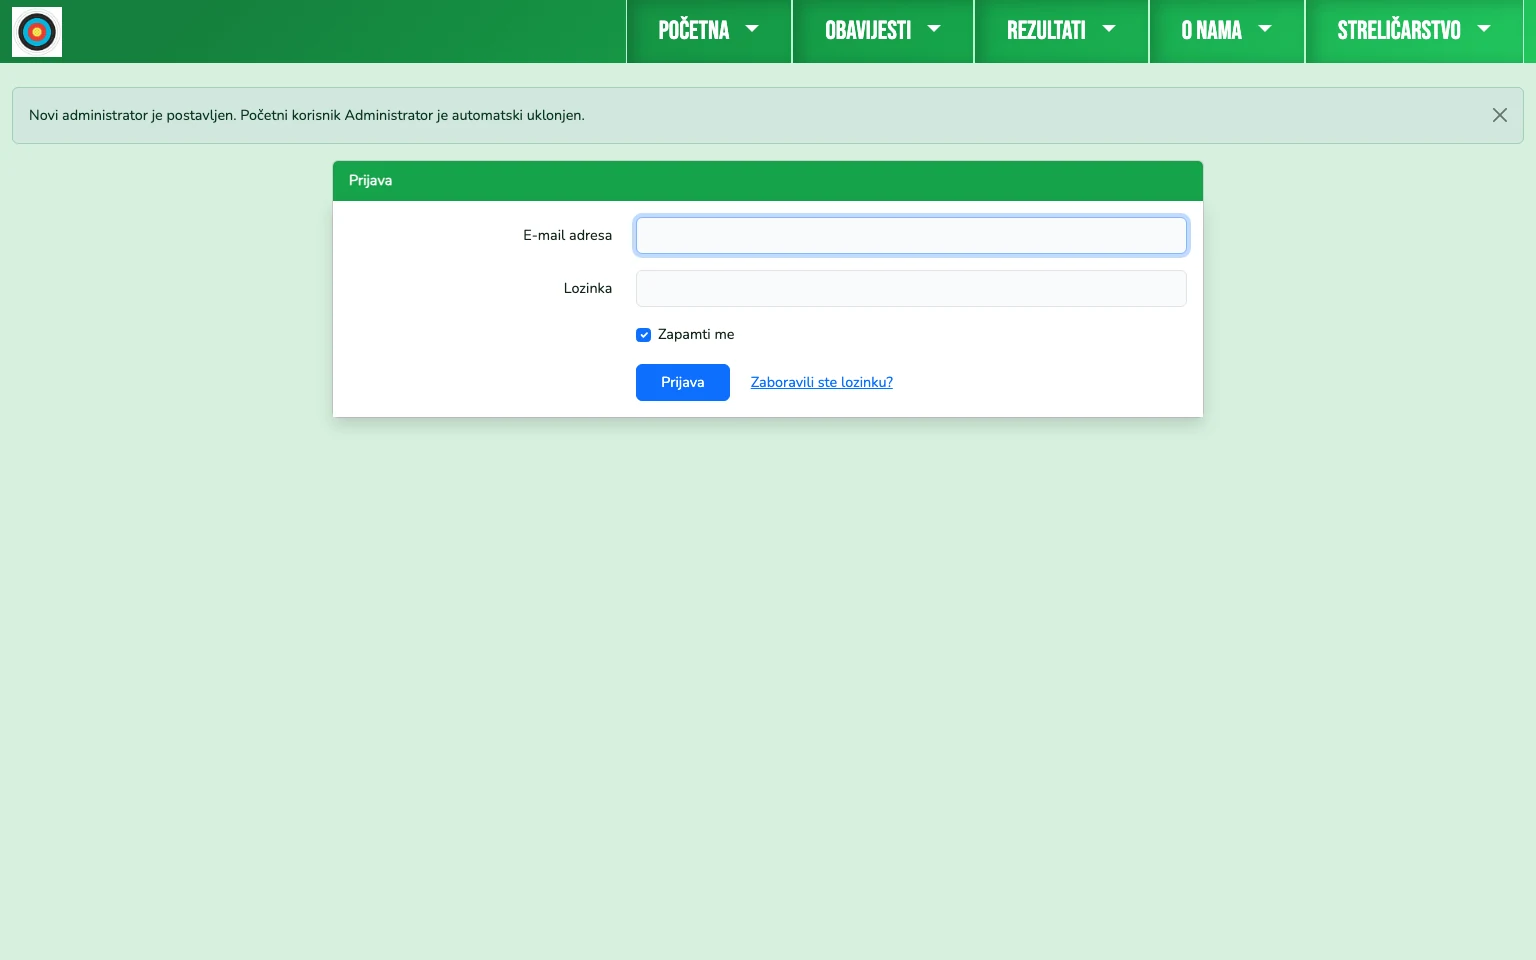This screenshot has width=1536, height=960.
Task: Click the archery target logo
Action: (37, 31)
